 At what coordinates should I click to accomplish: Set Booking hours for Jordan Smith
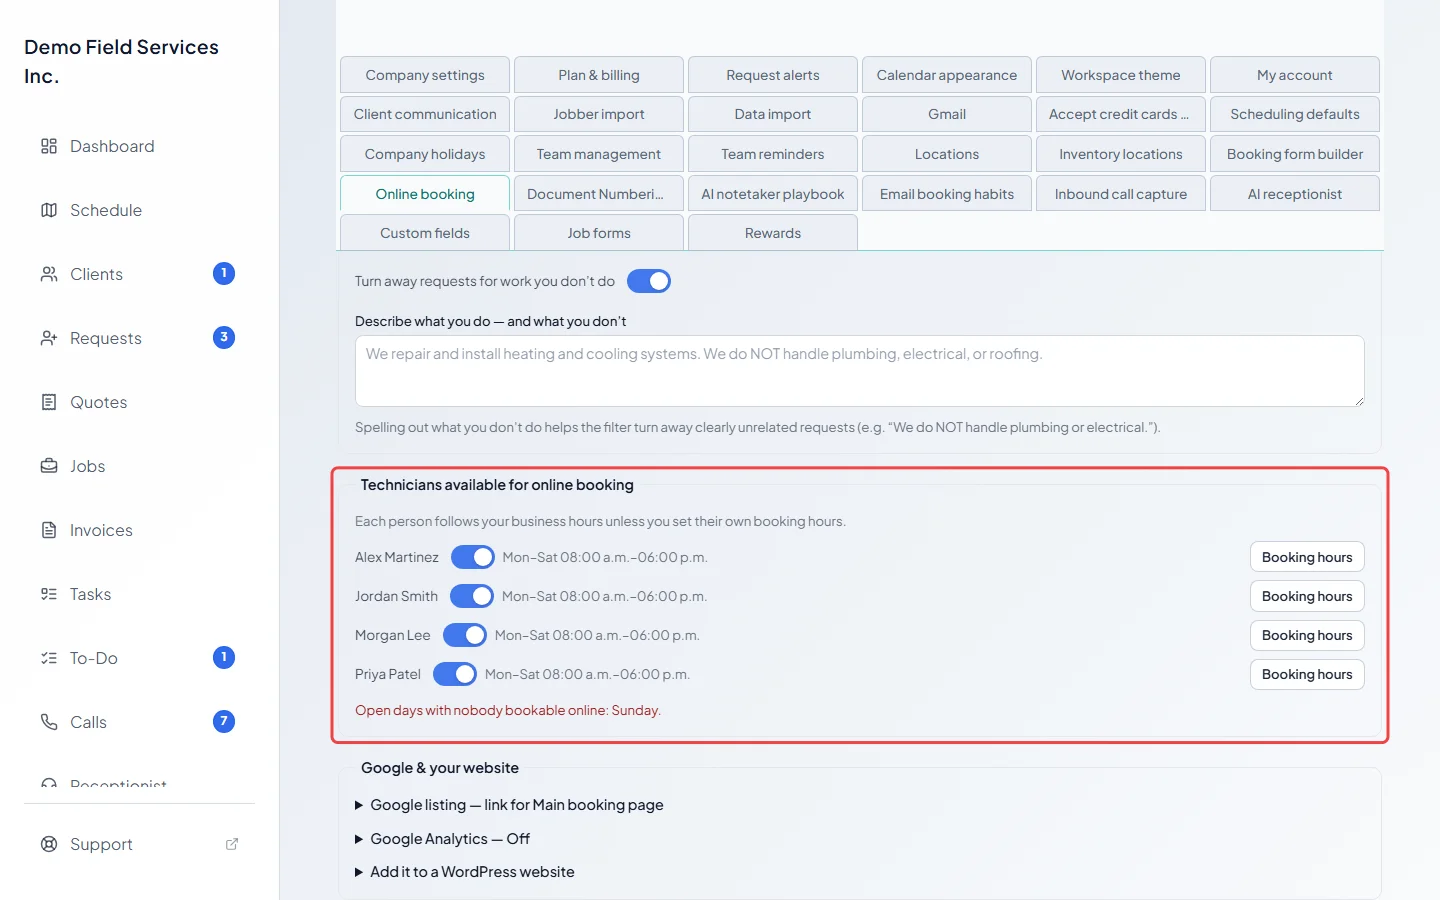(1307, 596)
